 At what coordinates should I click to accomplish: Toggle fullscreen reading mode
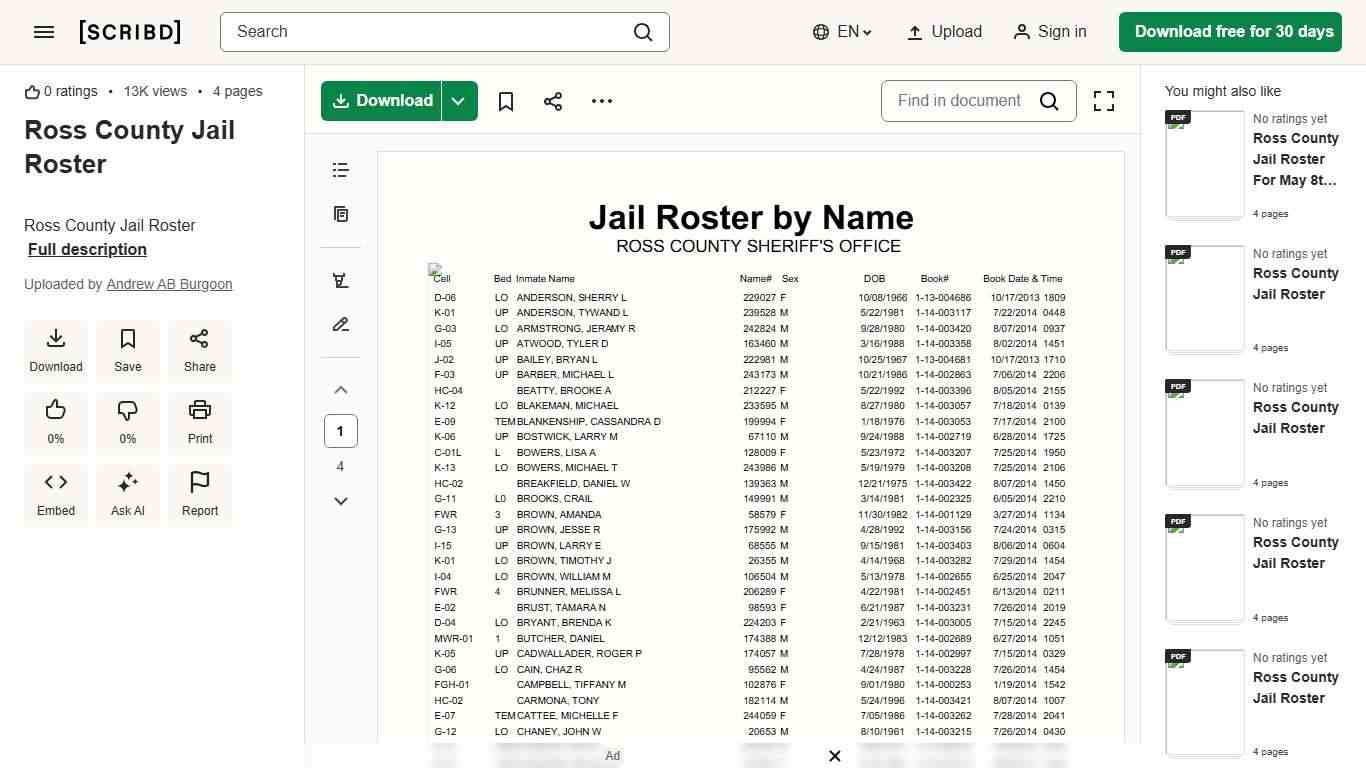click(x=1103, y=101)
